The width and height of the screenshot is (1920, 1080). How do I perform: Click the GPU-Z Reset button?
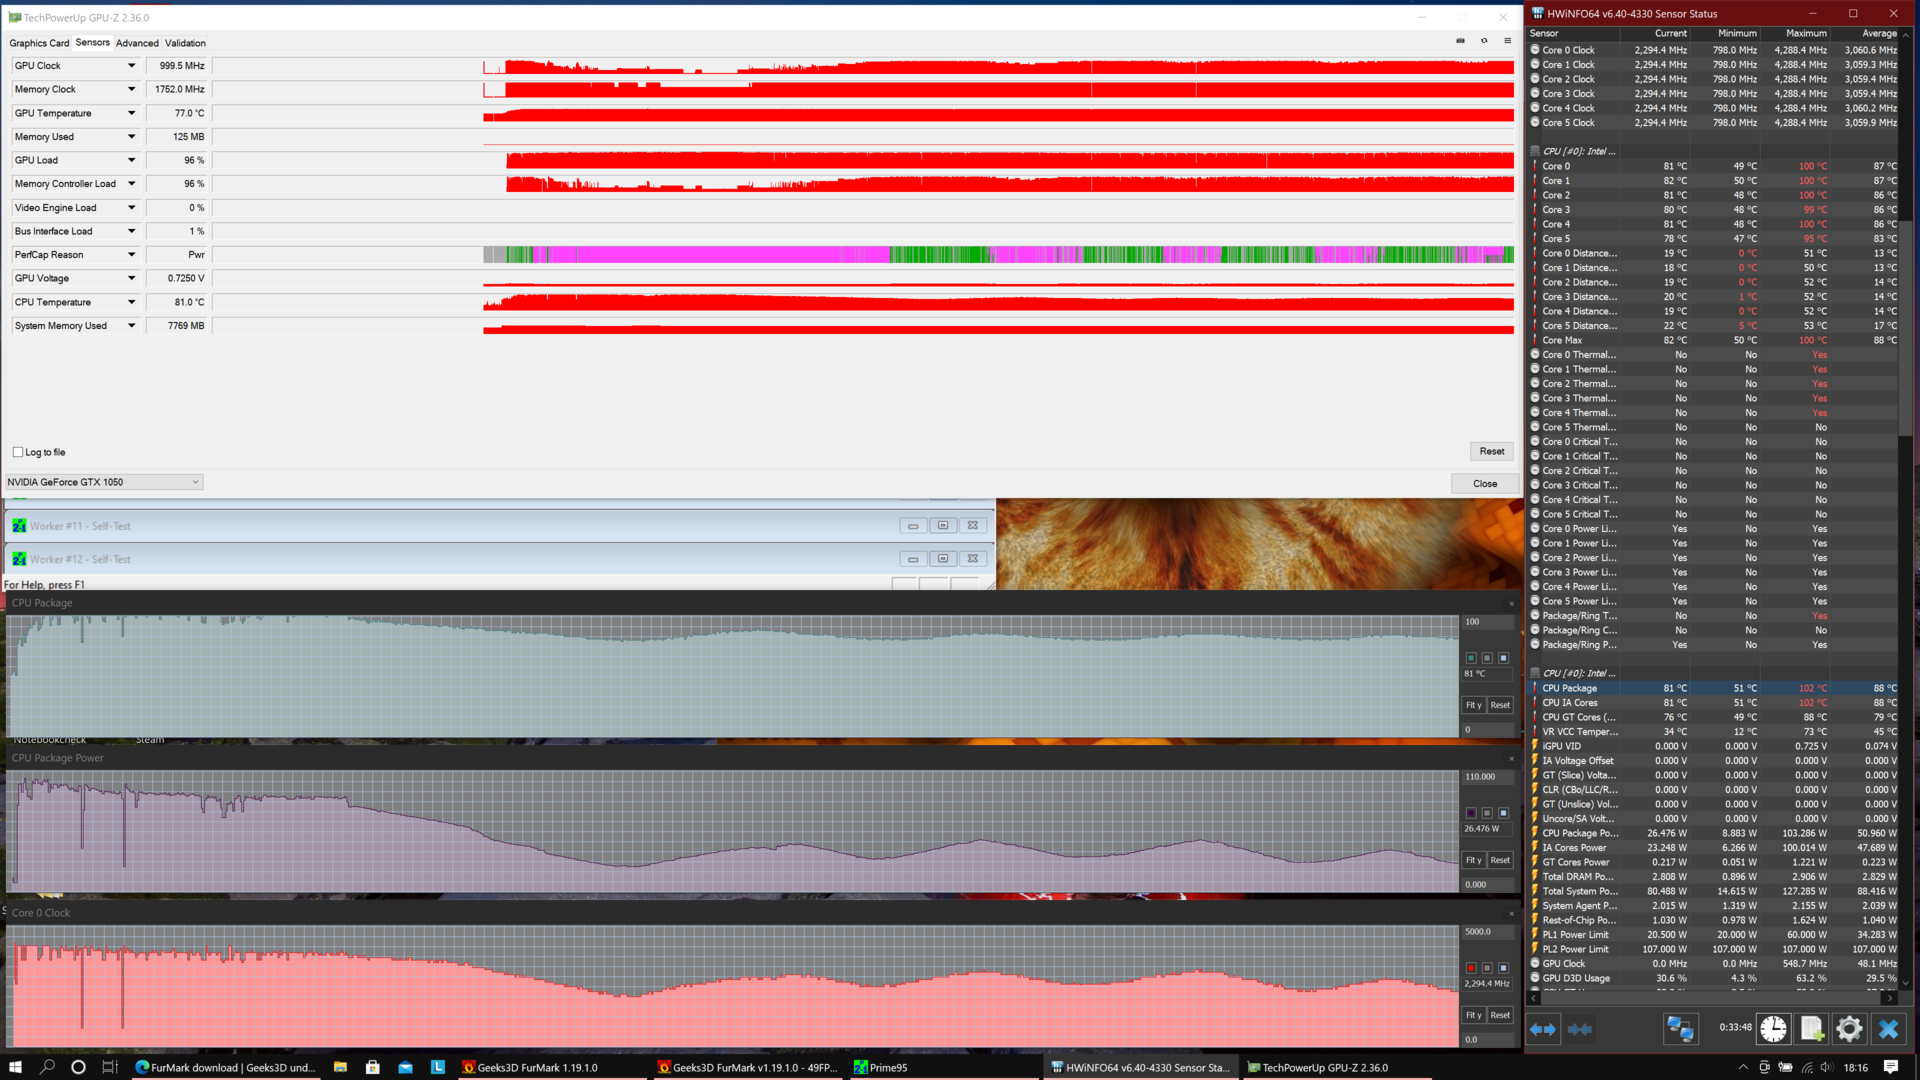pos(1491,451)
